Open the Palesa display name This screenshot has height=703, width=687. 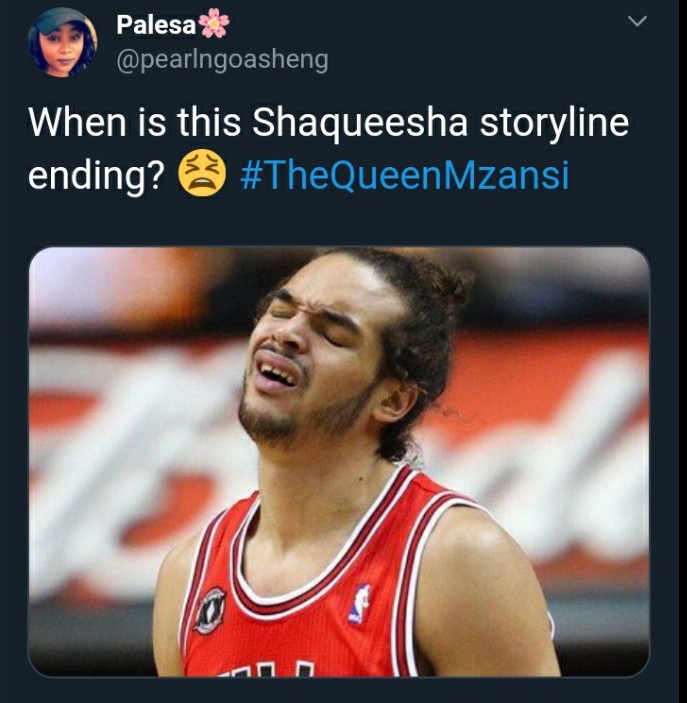point(156,25)
